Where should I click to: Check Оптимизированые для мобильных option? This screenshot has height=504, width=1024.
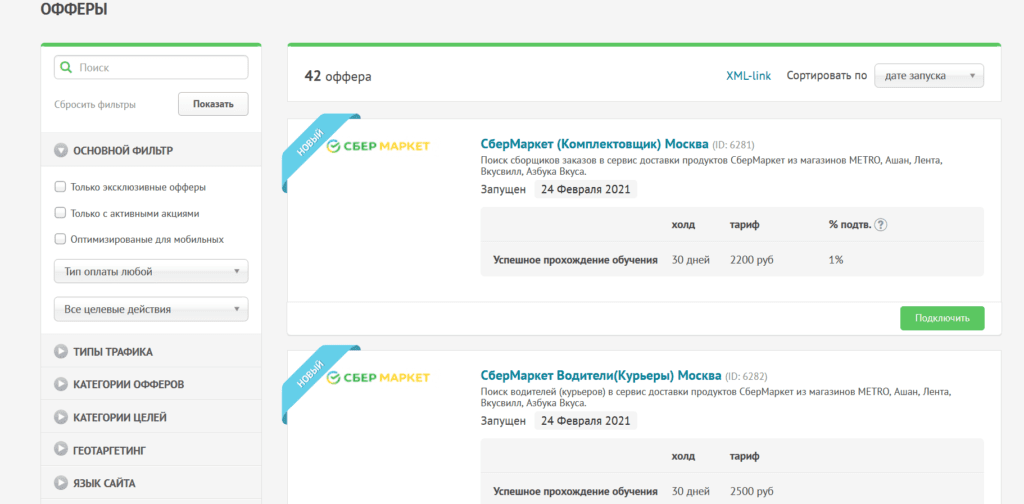click(60, 239)
